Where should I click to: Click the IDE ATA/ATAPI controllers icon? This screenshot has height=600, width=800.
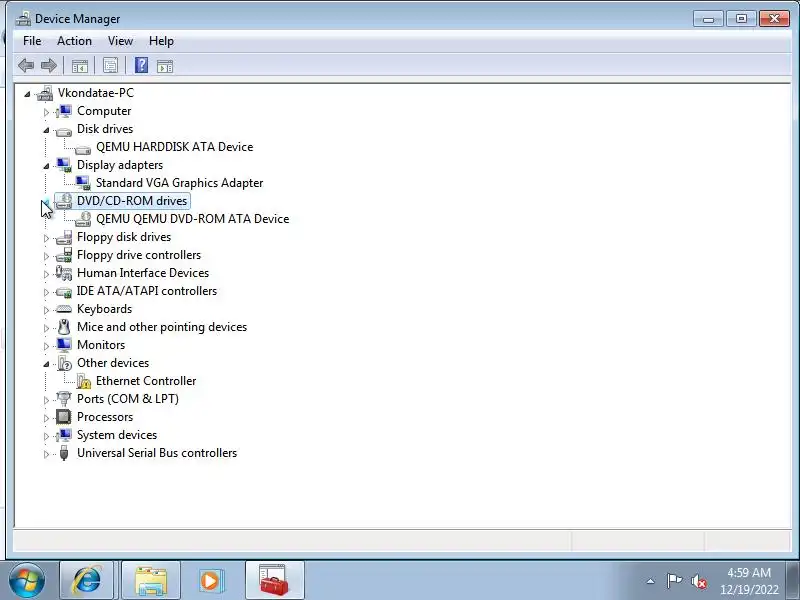tap(64, 292)
